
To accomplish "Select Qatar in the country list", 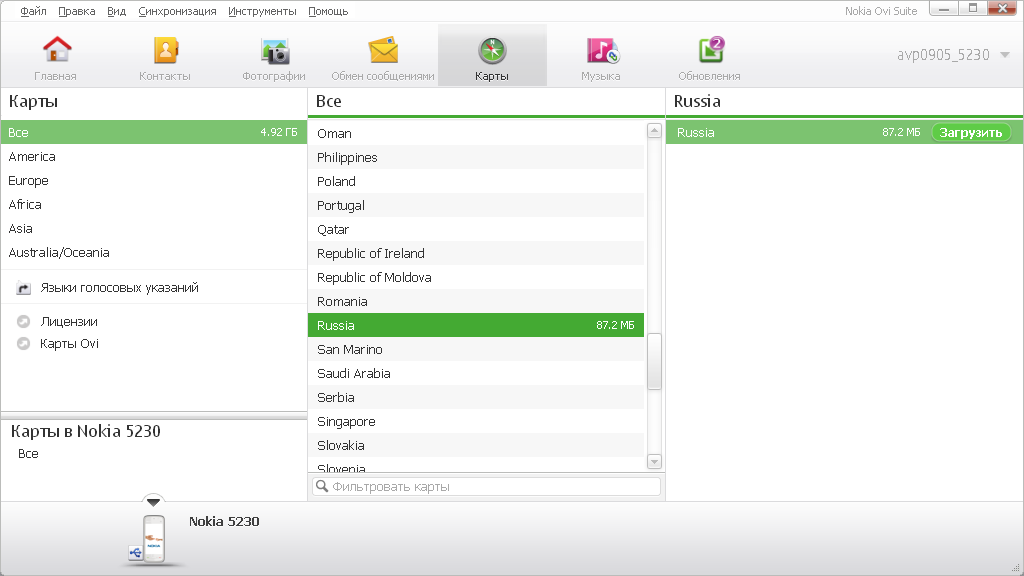I will point(476,229).
